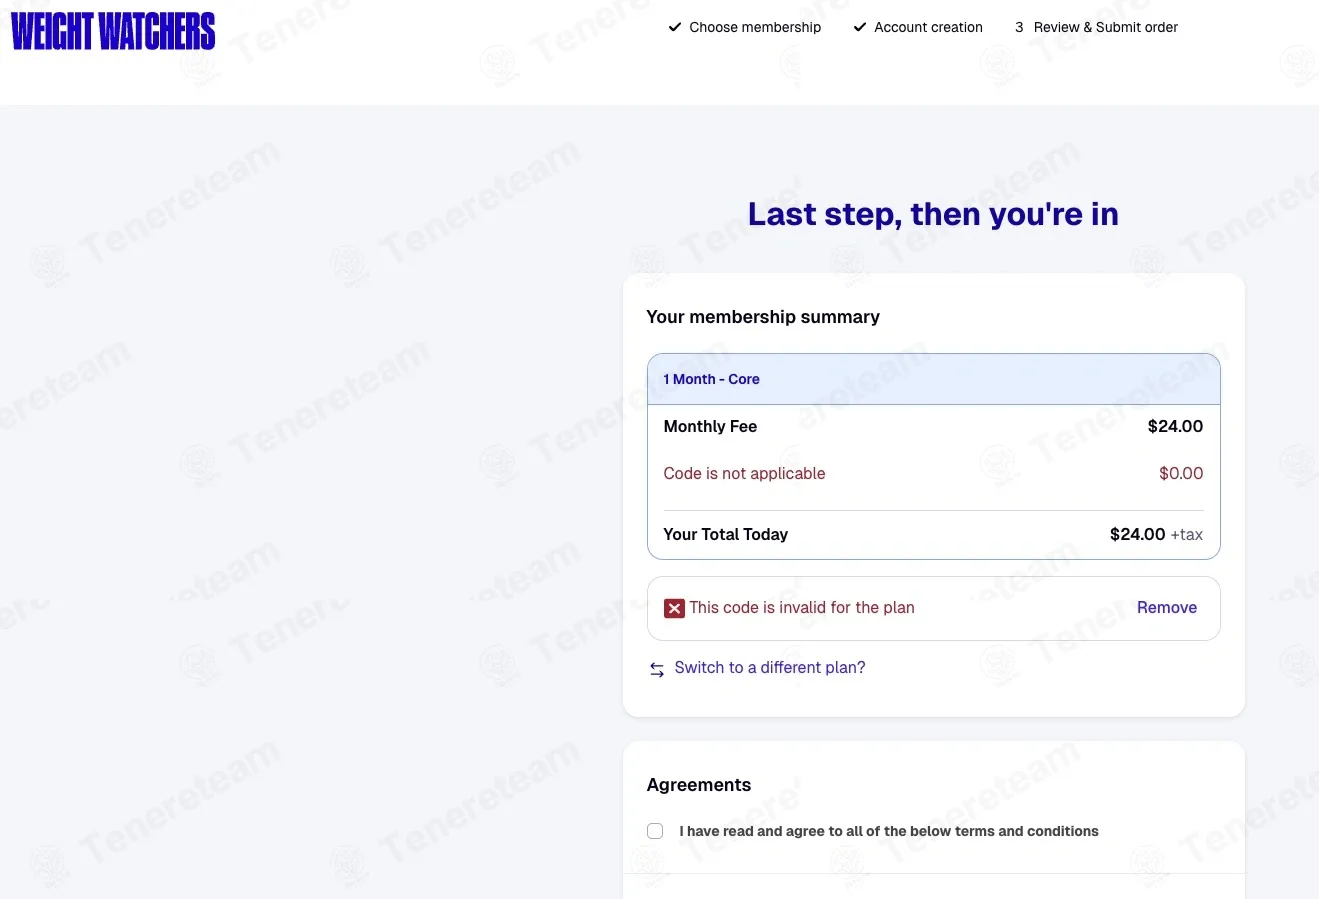Click the Monthly Fee label
This screenshot has height=899, width=1319.
(x=710, y=427)
